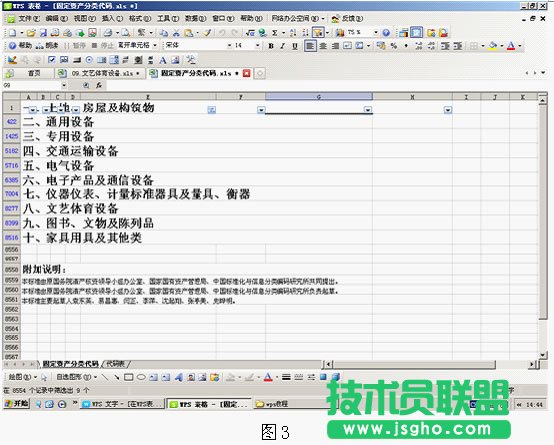Click the Cut scissors icon
Screen dimensions: 554x445
pyautogui.click(x=176, y=33)
